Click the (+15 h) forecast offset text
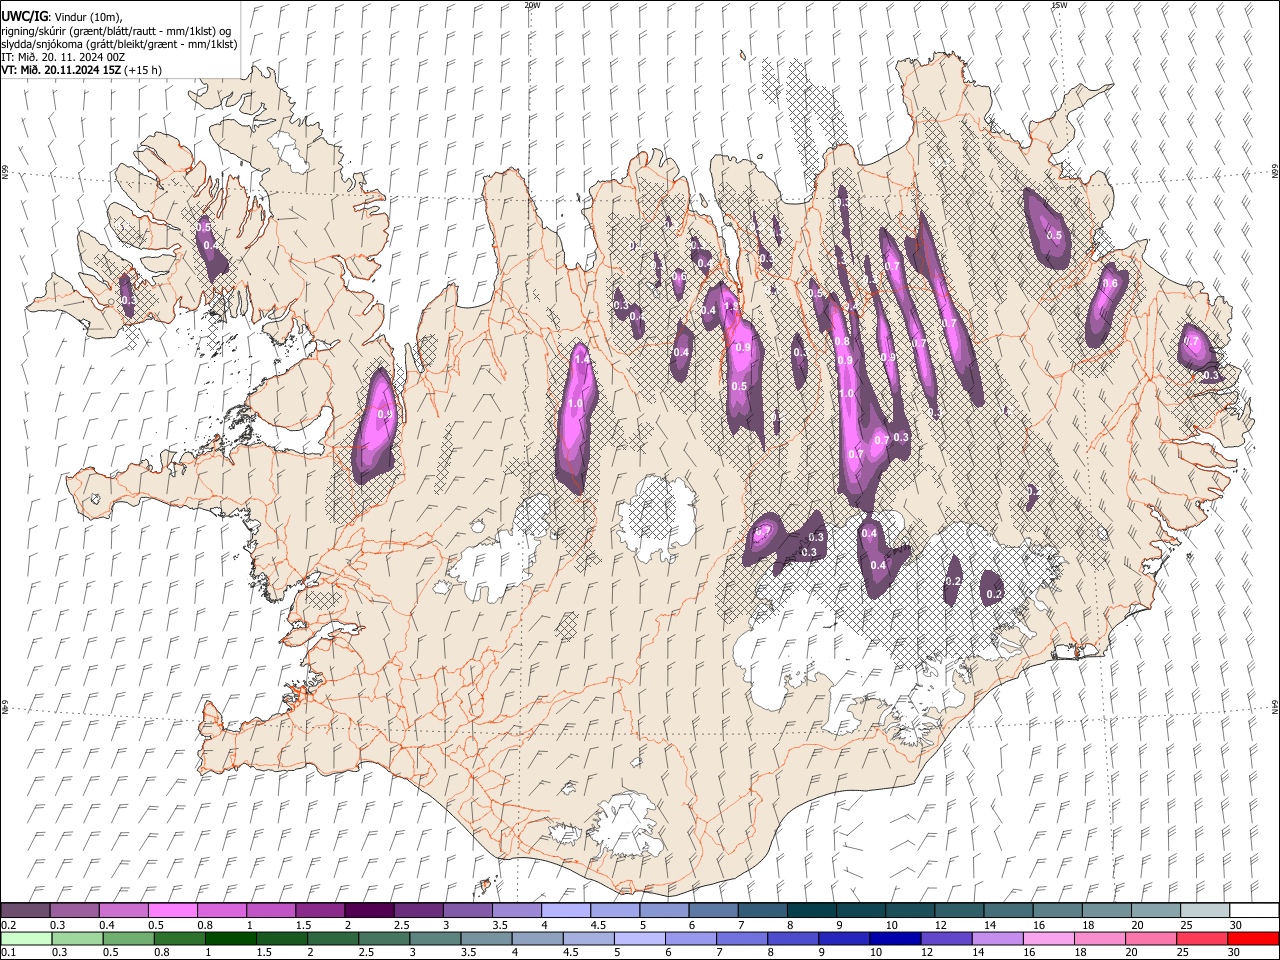The width and height of the screenshot is (1280, 960). [144, 70]
